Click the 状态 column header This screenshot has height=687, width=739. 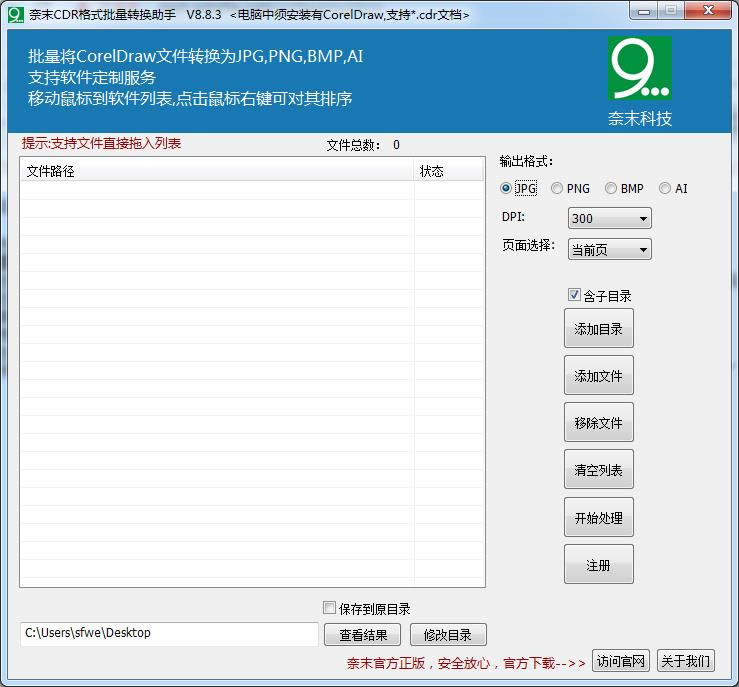[x=449, y=171]
